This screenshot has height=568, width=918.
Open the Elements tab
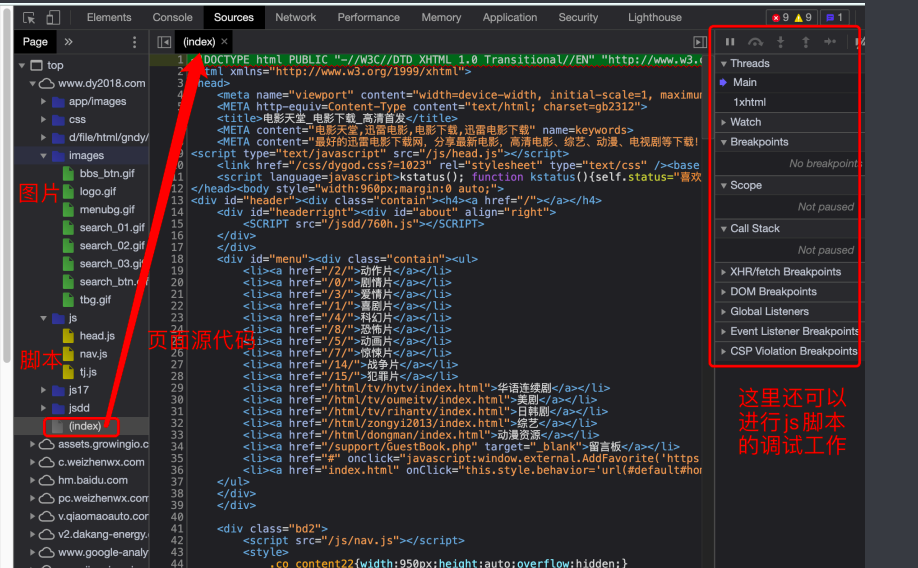coord(109,18)
